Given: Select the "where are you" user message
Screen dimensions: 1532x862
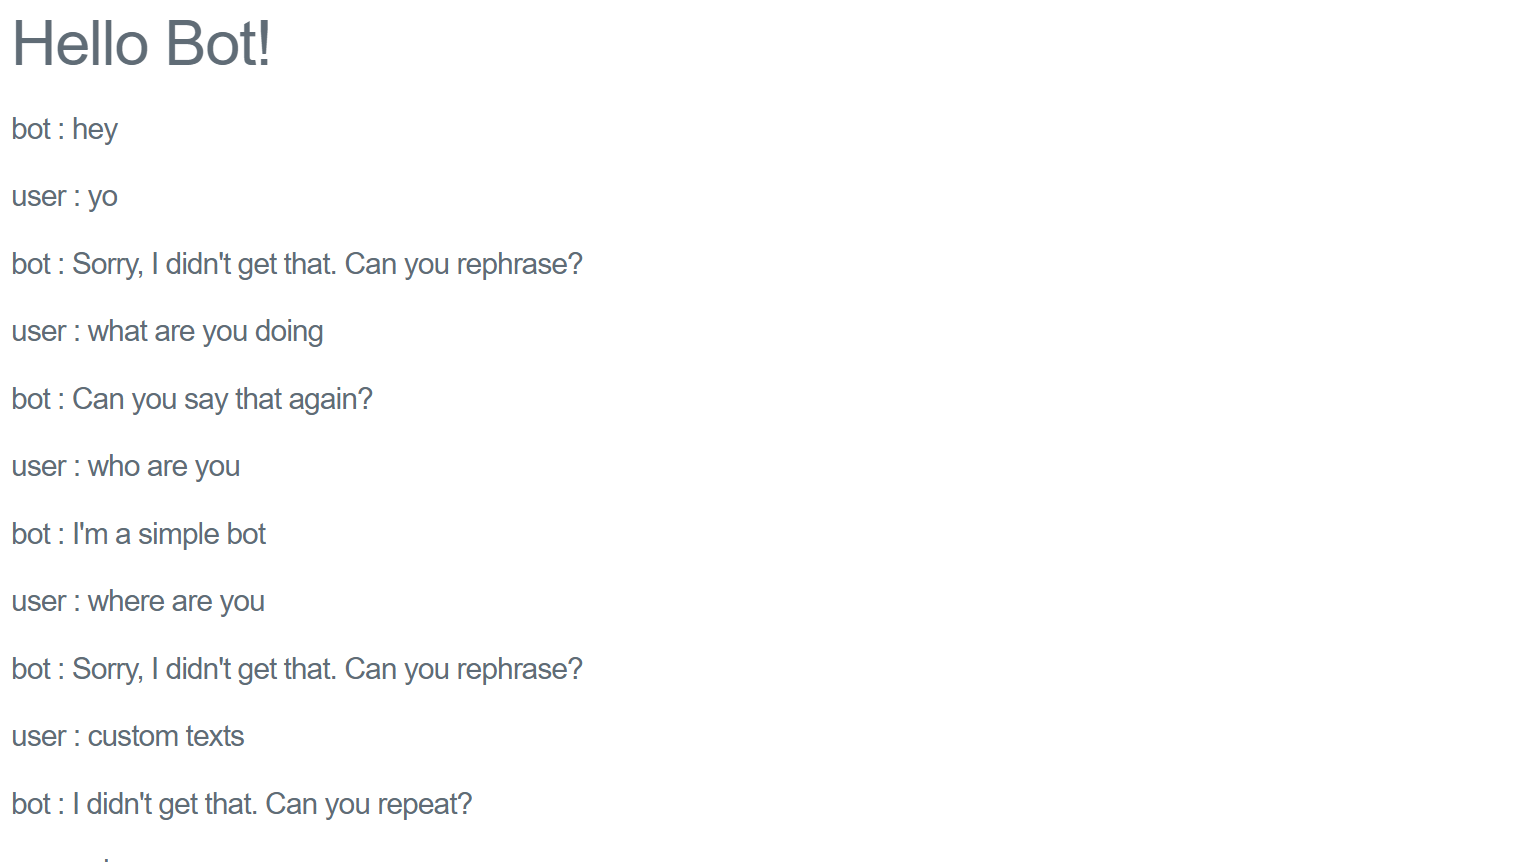Looking at the screenshot, I should coord(138,602).
